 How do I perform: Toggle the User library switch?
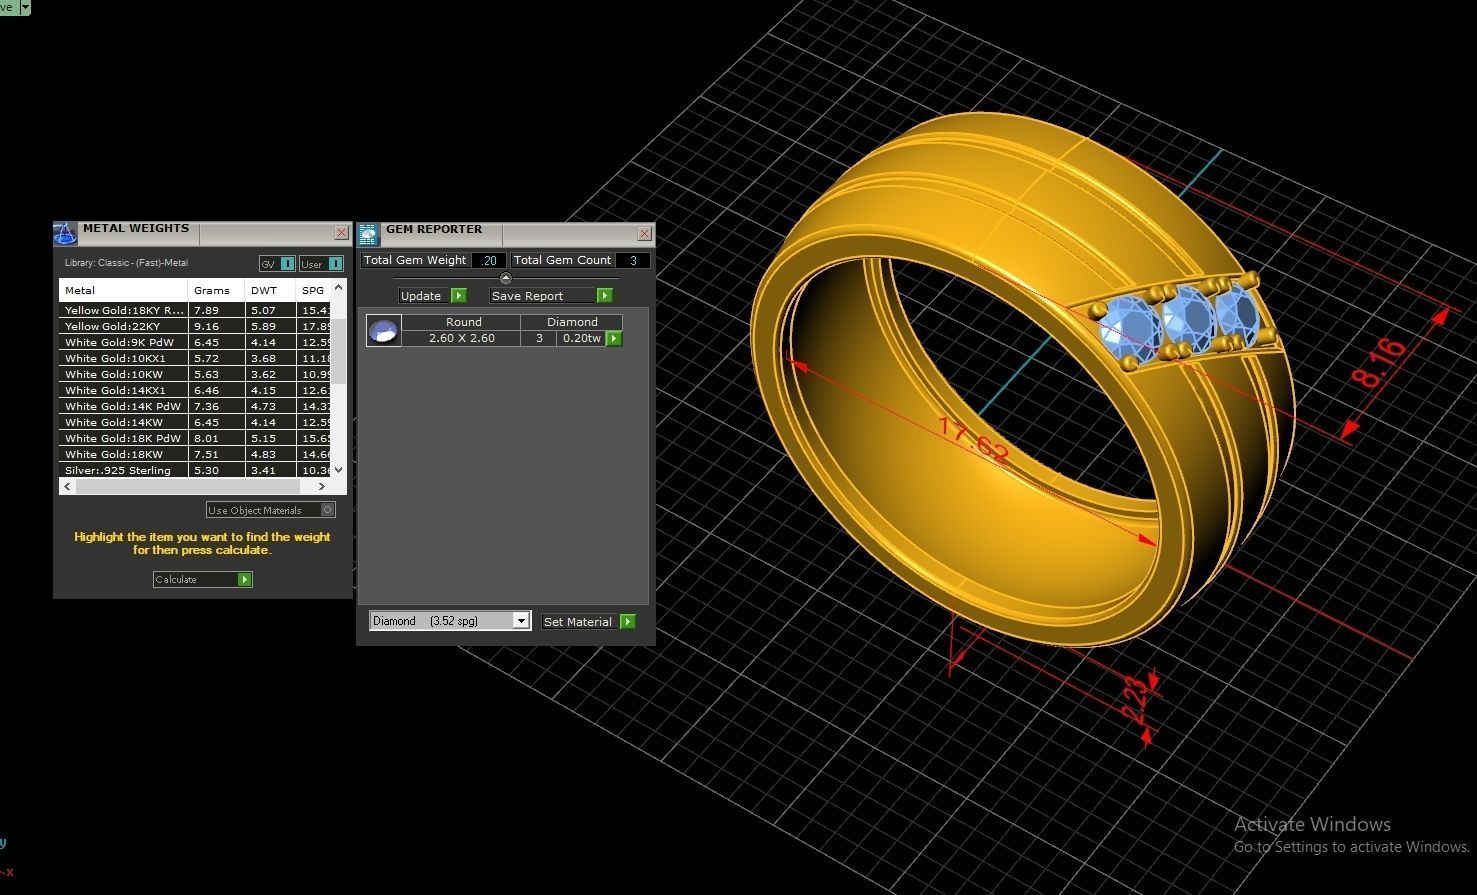click(321, 264)
